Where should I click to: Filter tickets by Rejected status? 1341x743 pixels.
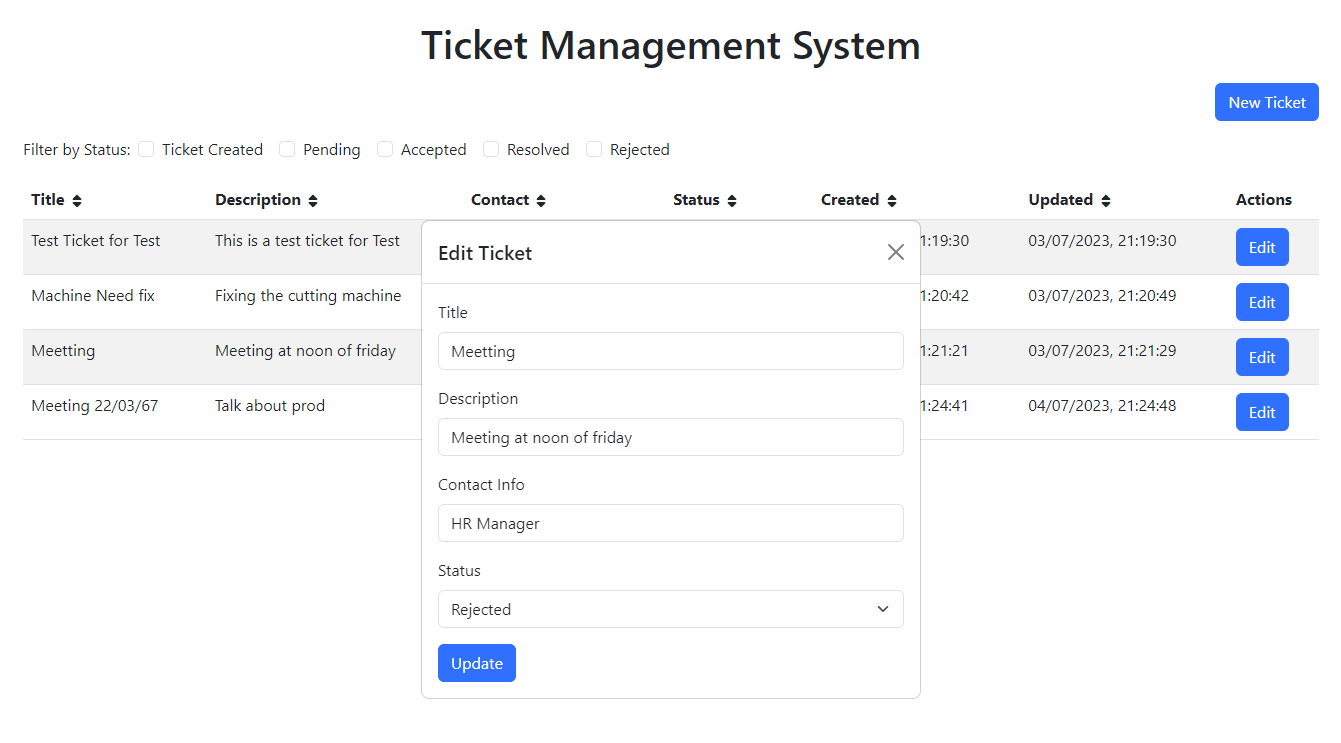pyautogui.click(x=594, y=149)
